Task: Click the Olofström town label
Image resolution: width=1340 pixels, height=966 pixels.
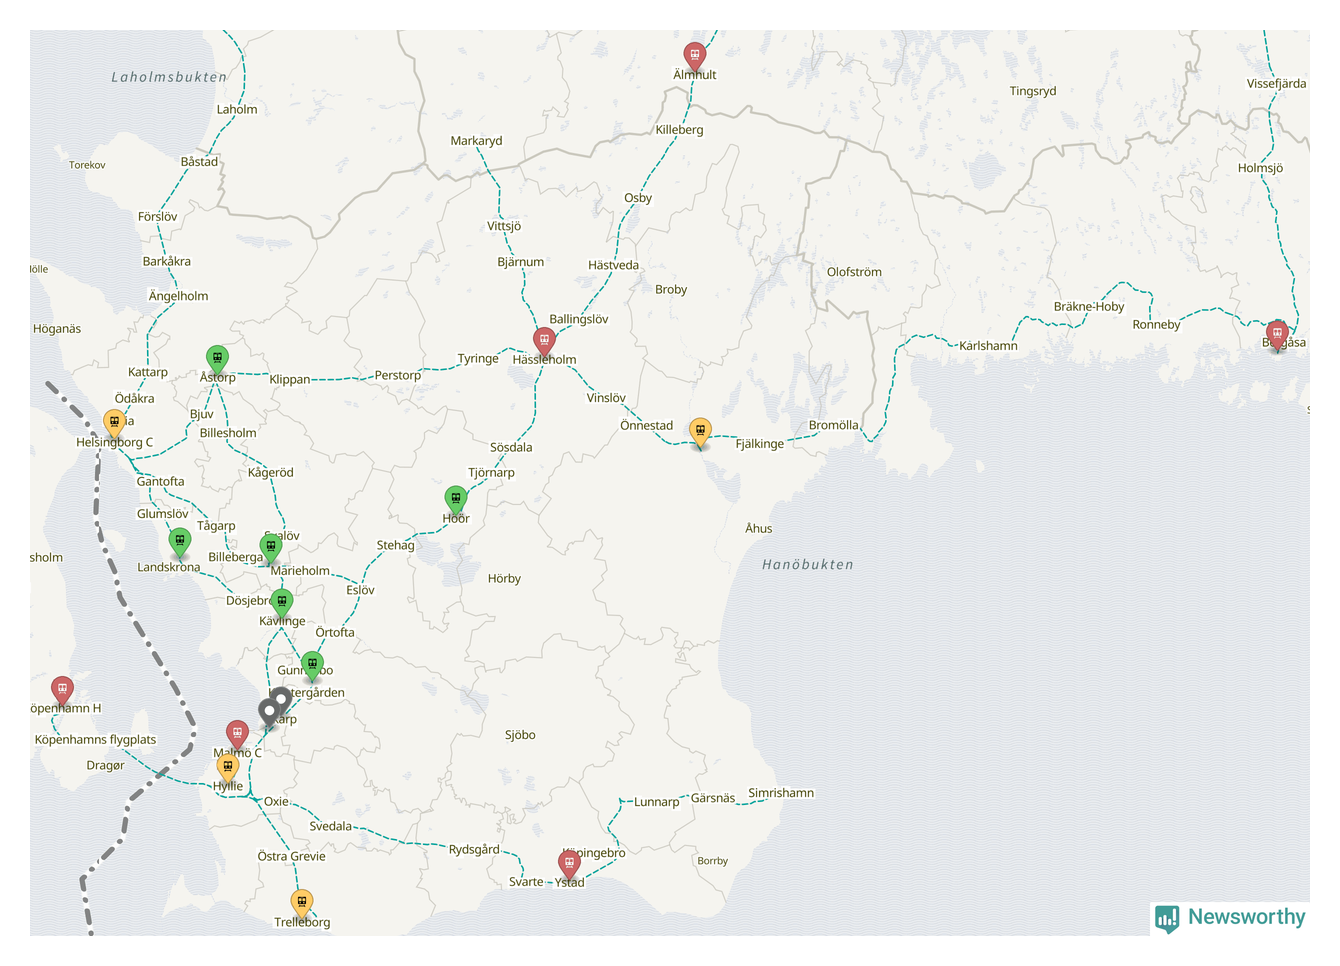Action: [x=854, y=272]
